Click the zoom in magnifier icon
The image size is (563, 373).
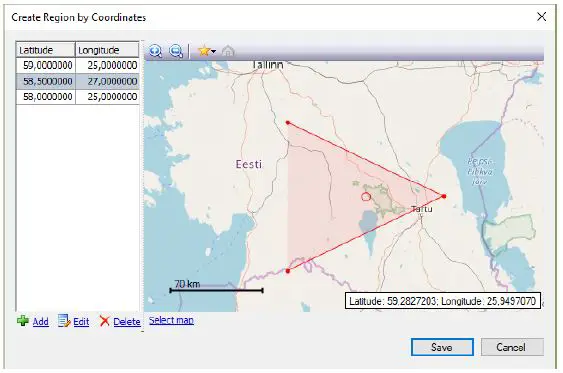click(155, 51)
